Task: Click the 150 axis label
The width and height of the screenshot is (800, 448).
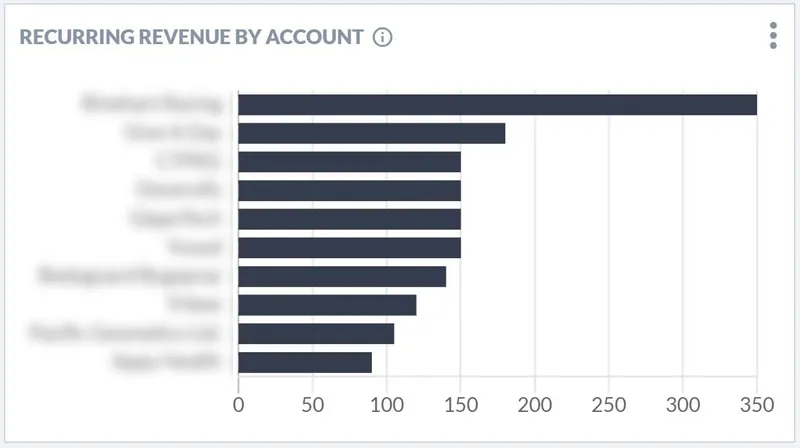Action: (x=461, y=405)
